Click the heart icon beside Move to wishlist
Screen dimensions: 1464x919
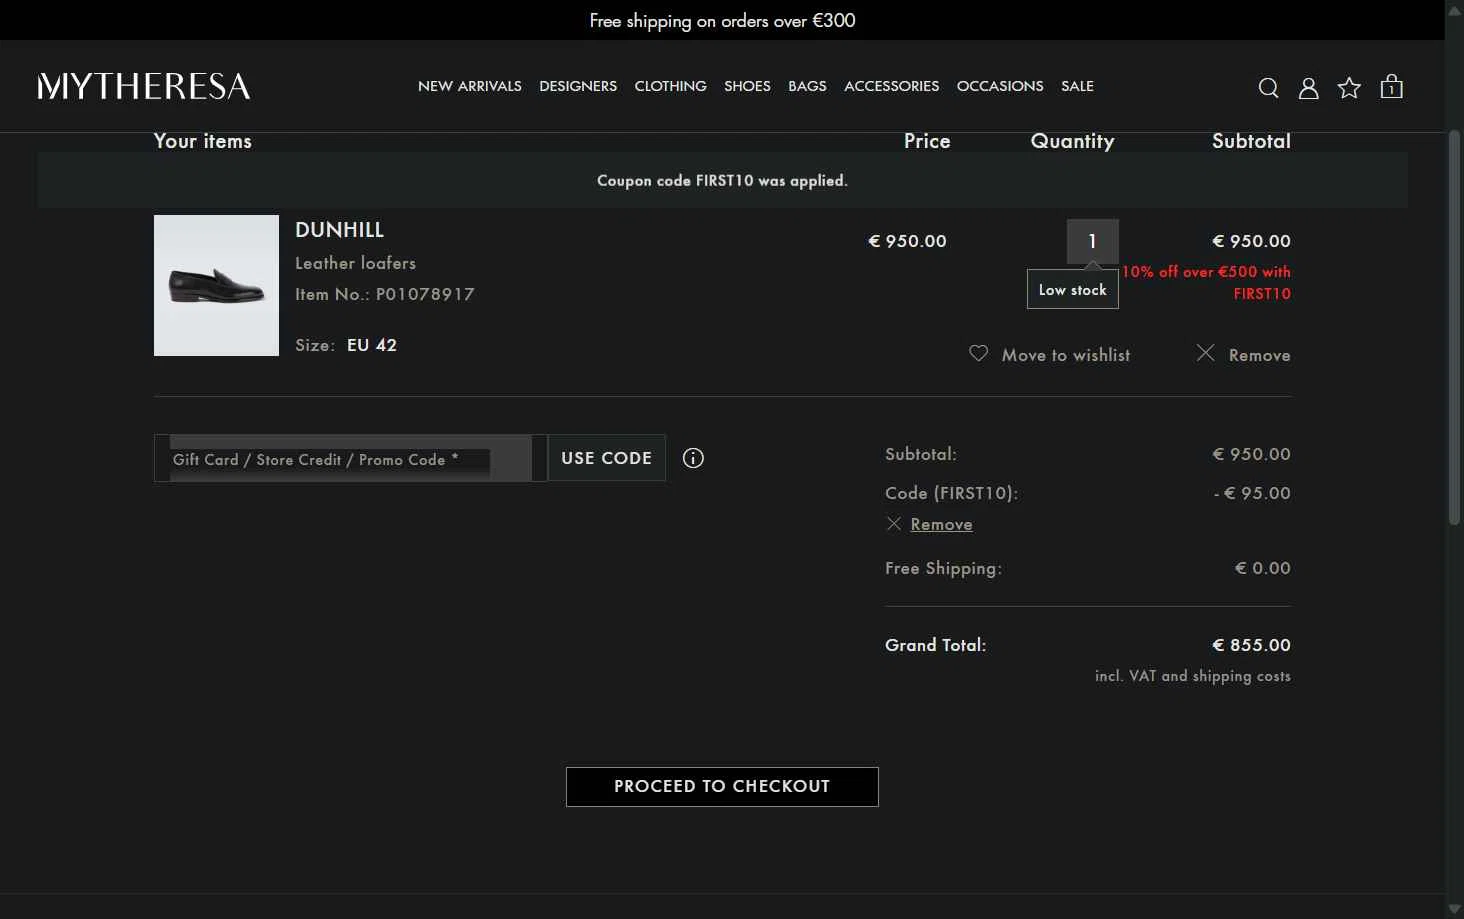click(978, 353)
